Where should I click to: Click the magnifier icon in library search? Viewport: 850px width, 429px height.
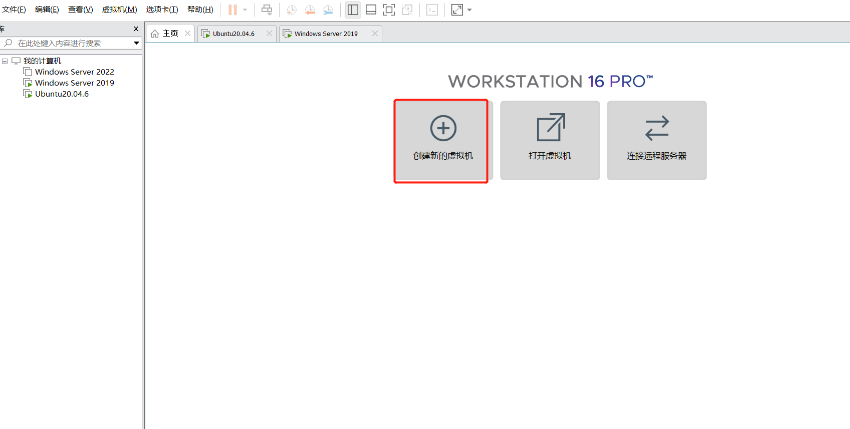point(8,43)
